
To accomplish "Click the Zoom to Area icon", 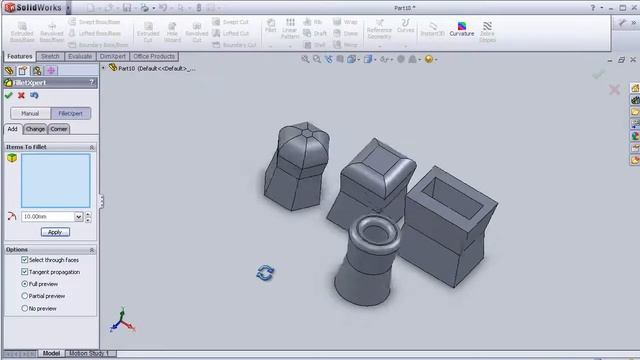I will click(x=317, y=59).
